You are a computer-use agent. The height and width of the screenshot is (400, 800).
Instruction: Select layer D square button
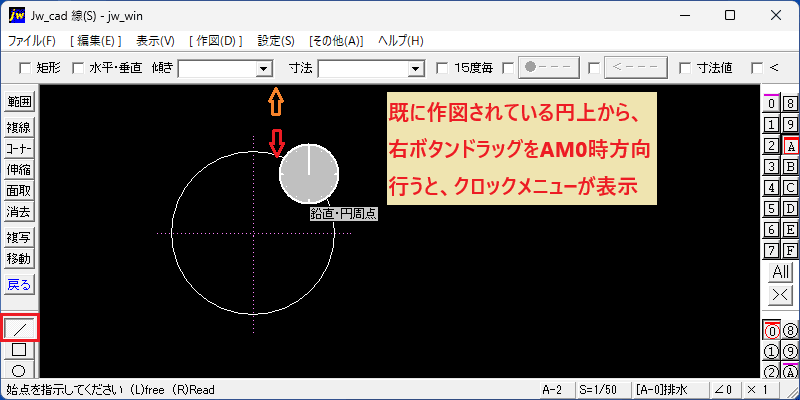tap(790, 209)
